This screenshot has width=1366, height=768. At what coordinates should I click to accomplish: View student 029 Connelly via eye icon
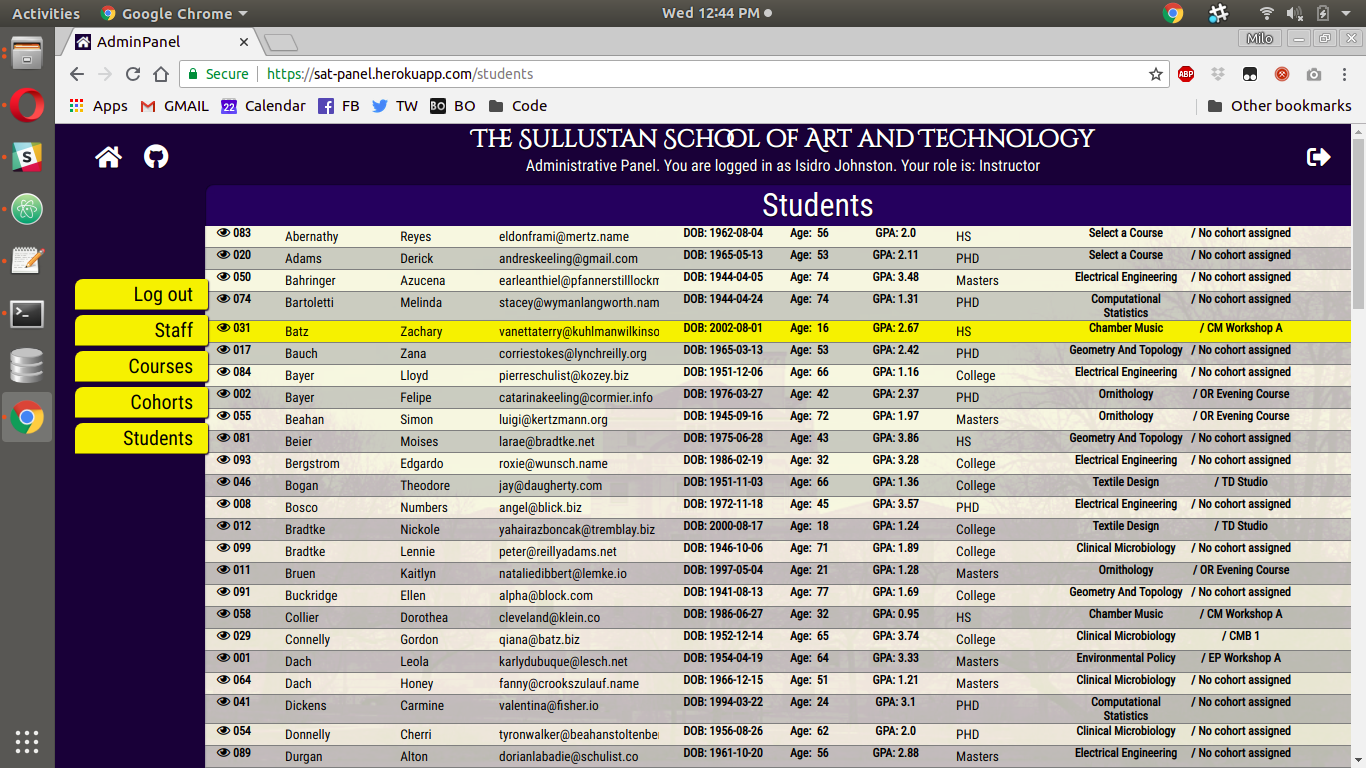point(223,636)
